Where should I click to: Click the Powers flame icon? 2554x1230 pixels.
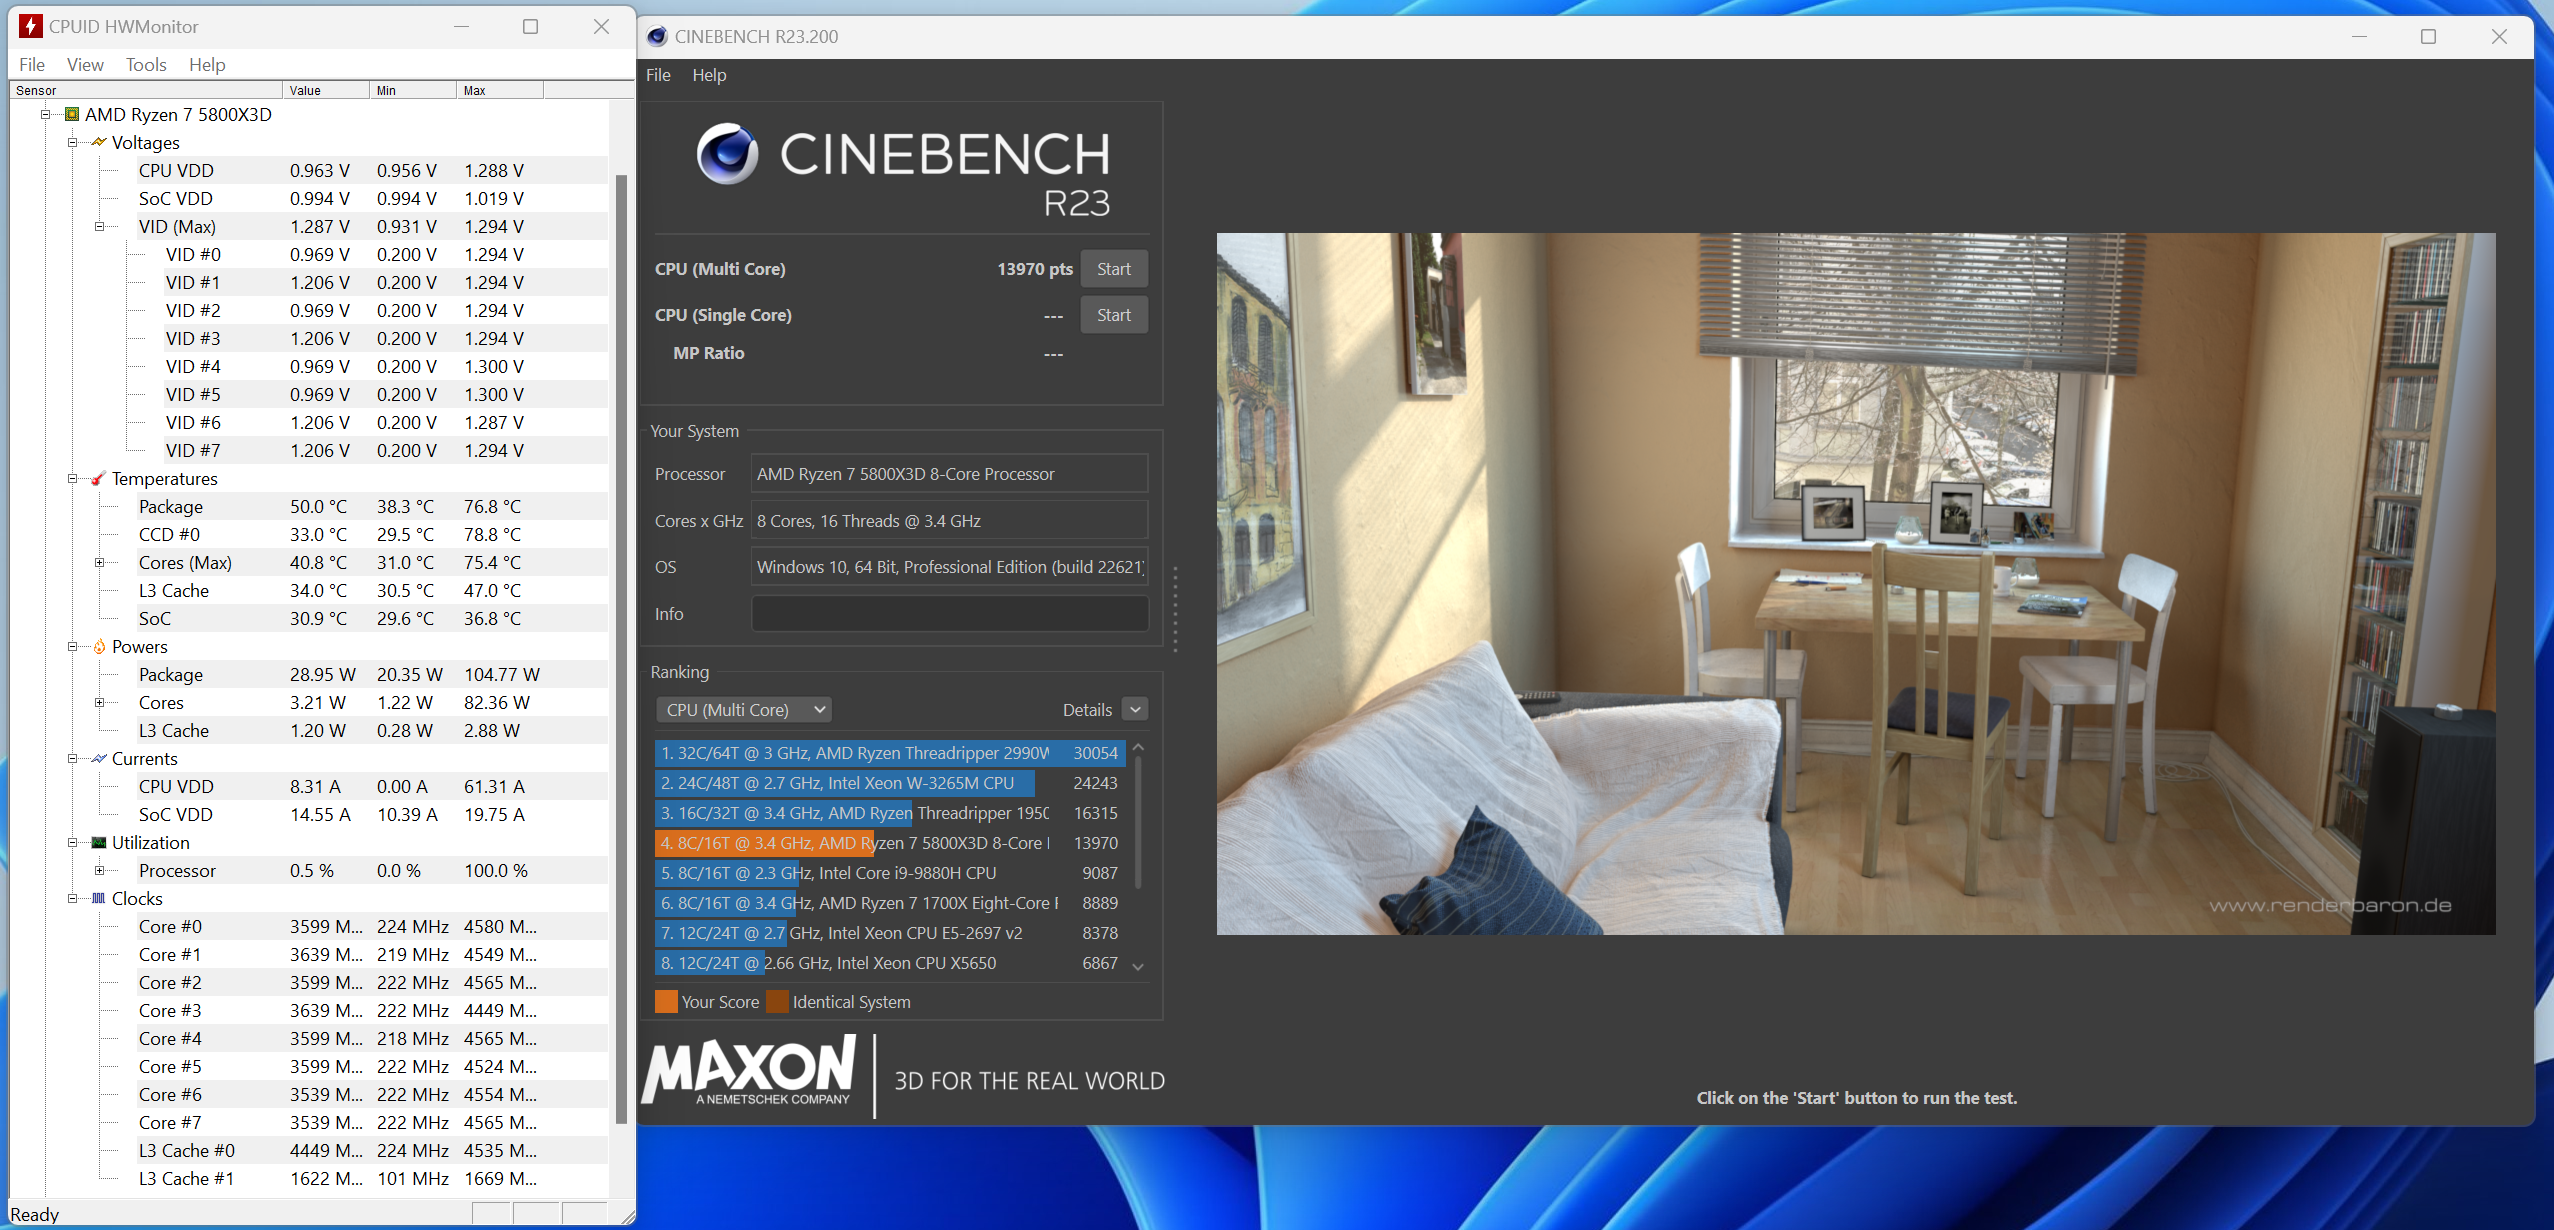[x=98, y=647]
